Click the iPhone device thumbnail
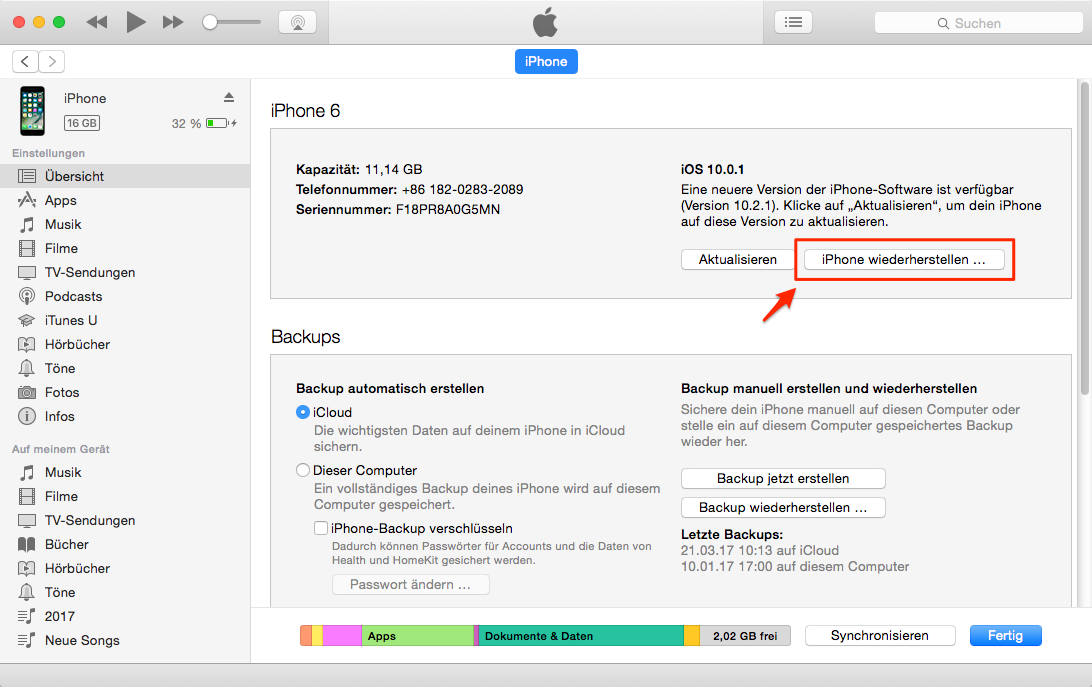This screenshot has height=687, width=1092. [32, 111]
